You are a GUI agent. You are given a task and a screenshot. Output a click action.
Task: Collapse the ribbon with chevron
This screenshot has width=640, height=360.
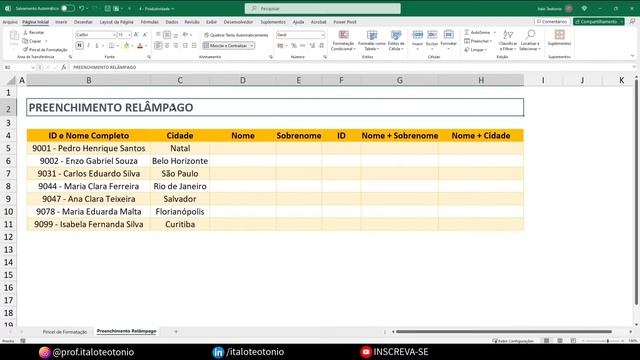pyautogui.click(x=632, y=56)
